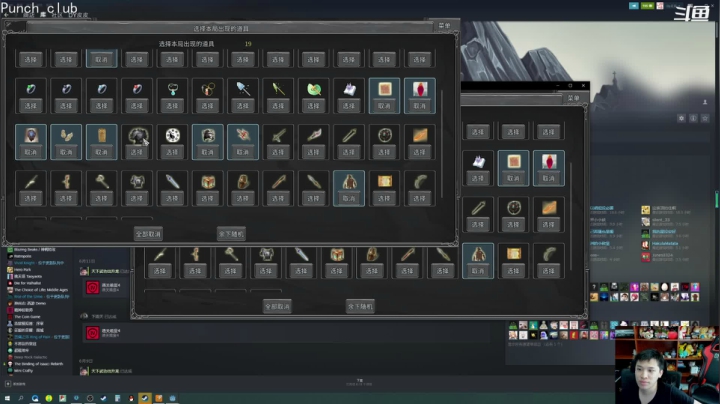Click crystal-on-book icon in the front window
Image resolution: width=720 pixels, height=404 pixels.
point(349,89)
